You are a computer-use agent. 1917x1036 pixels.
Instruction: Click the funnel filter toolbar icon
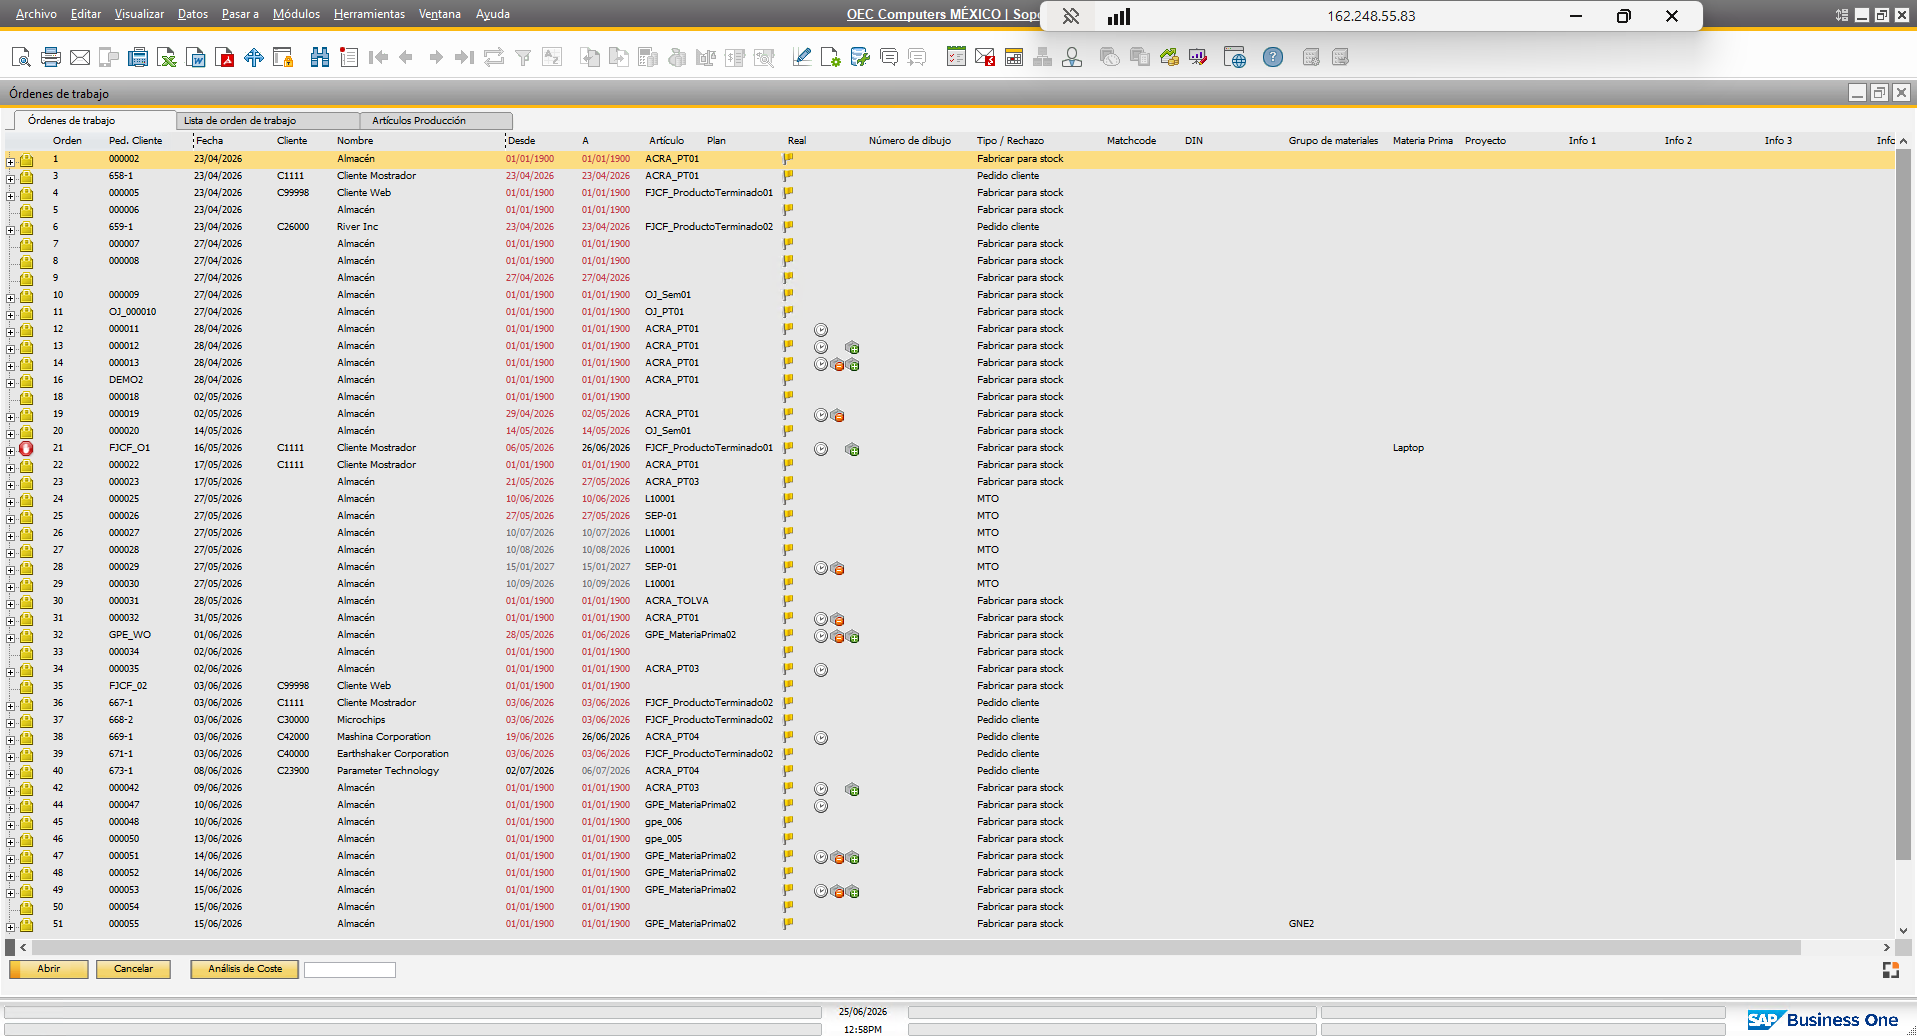523,58
